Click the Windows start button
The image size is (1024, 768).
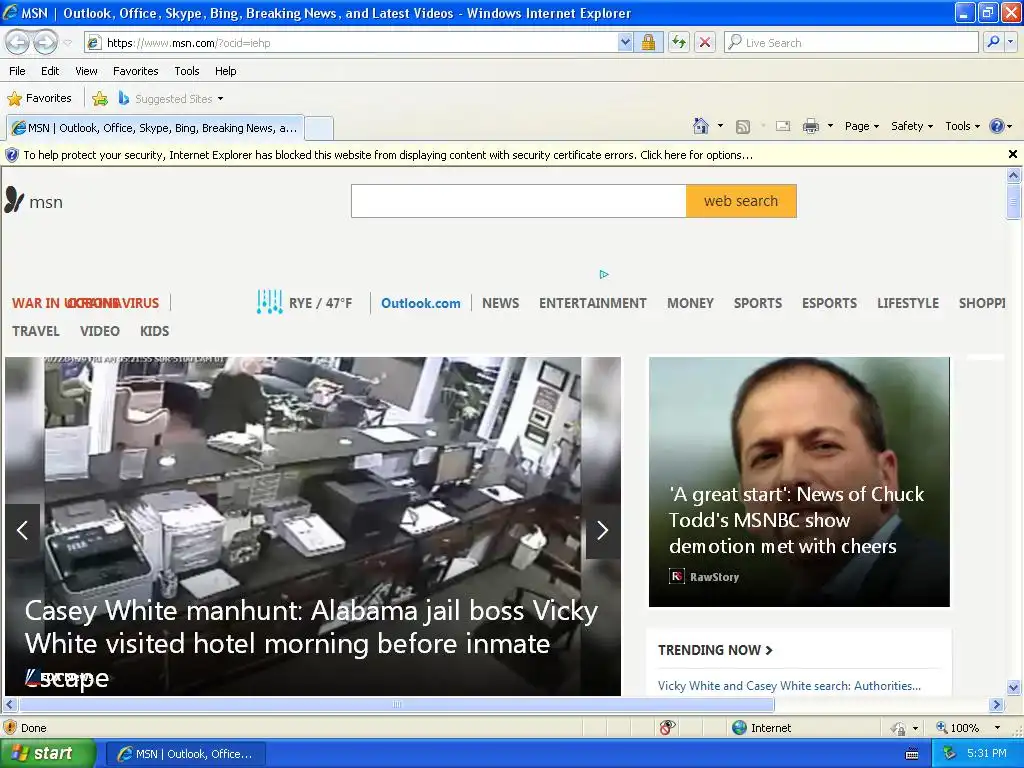point(48,754)
